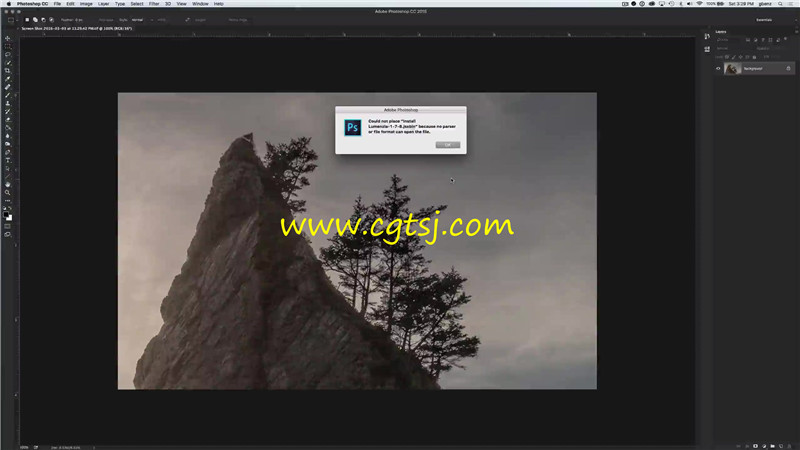Open the layer blending mode dropdown
800x450 pixels.
(x=735, y=48)
